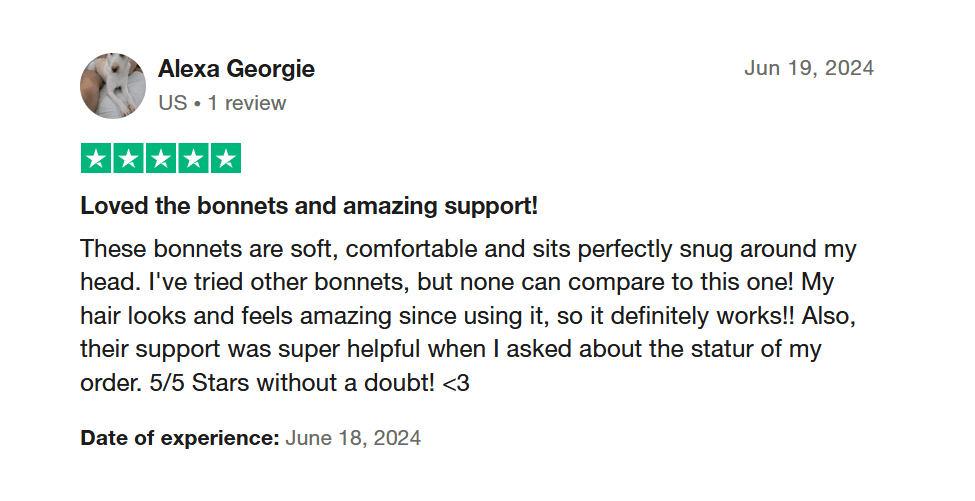Click the US country label
This screenshot has height=501, width=975.
(173, 103)
